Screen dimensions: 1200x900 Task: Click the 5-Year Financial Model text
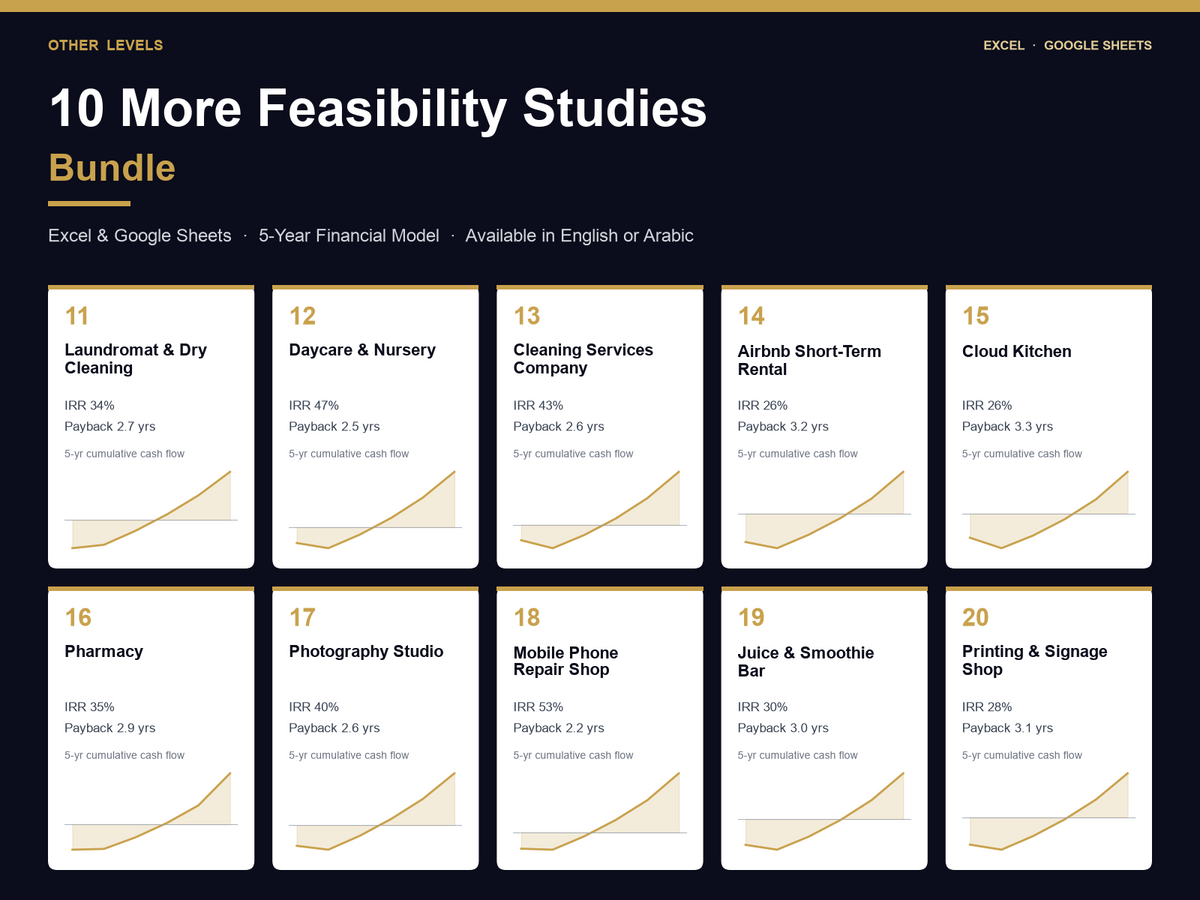pos(349,236)
